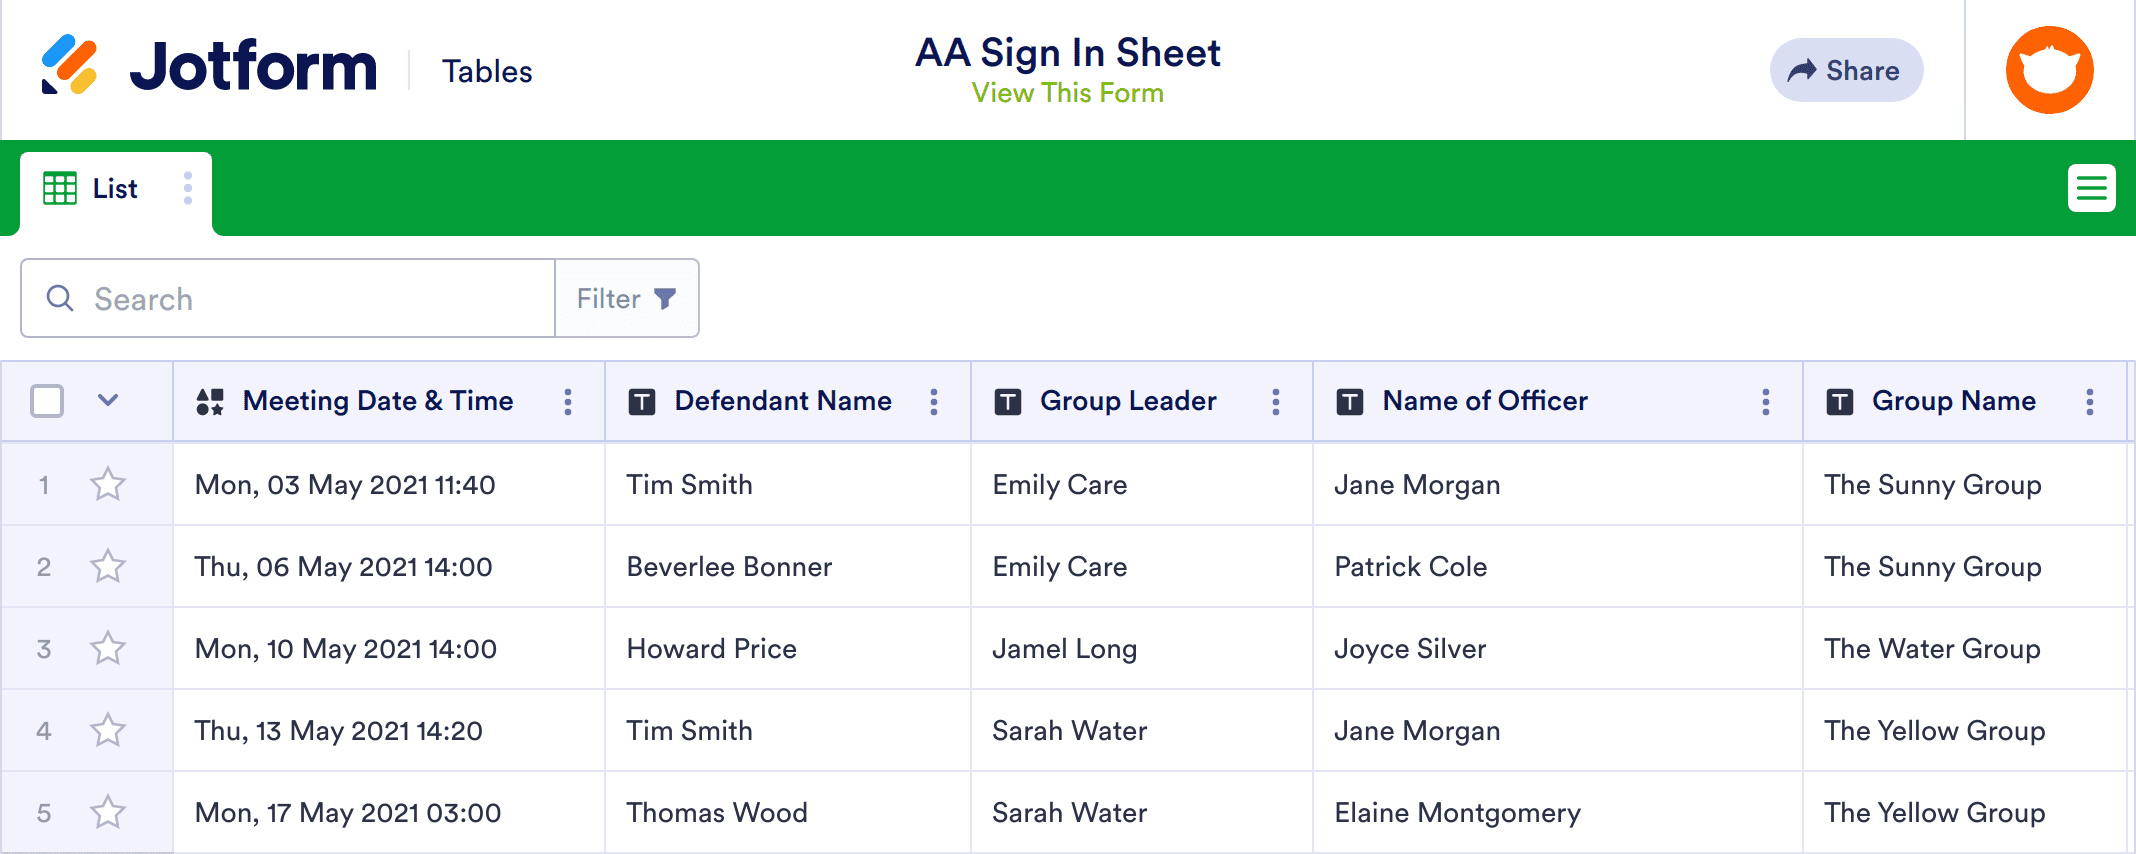Screen dimensions: 2136x854
Task: Star row 1 Tim Smith entry
Action: click(108, 485)
